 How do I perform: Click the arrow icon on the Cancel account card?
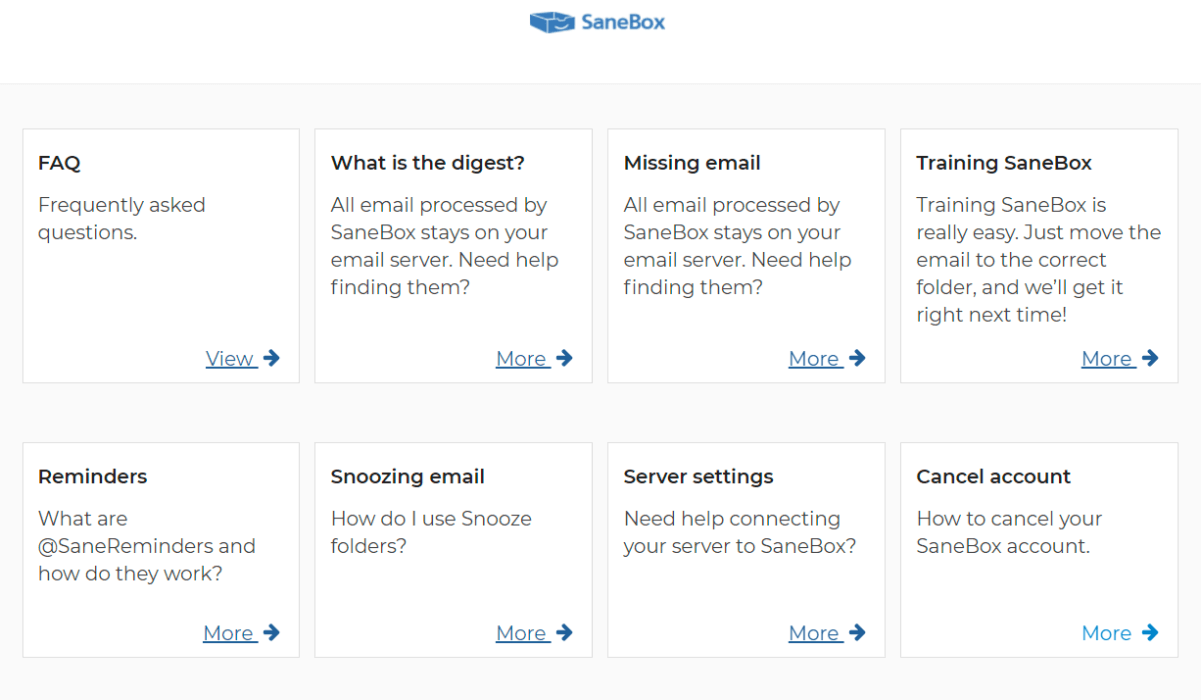[x=1150, y=632]
